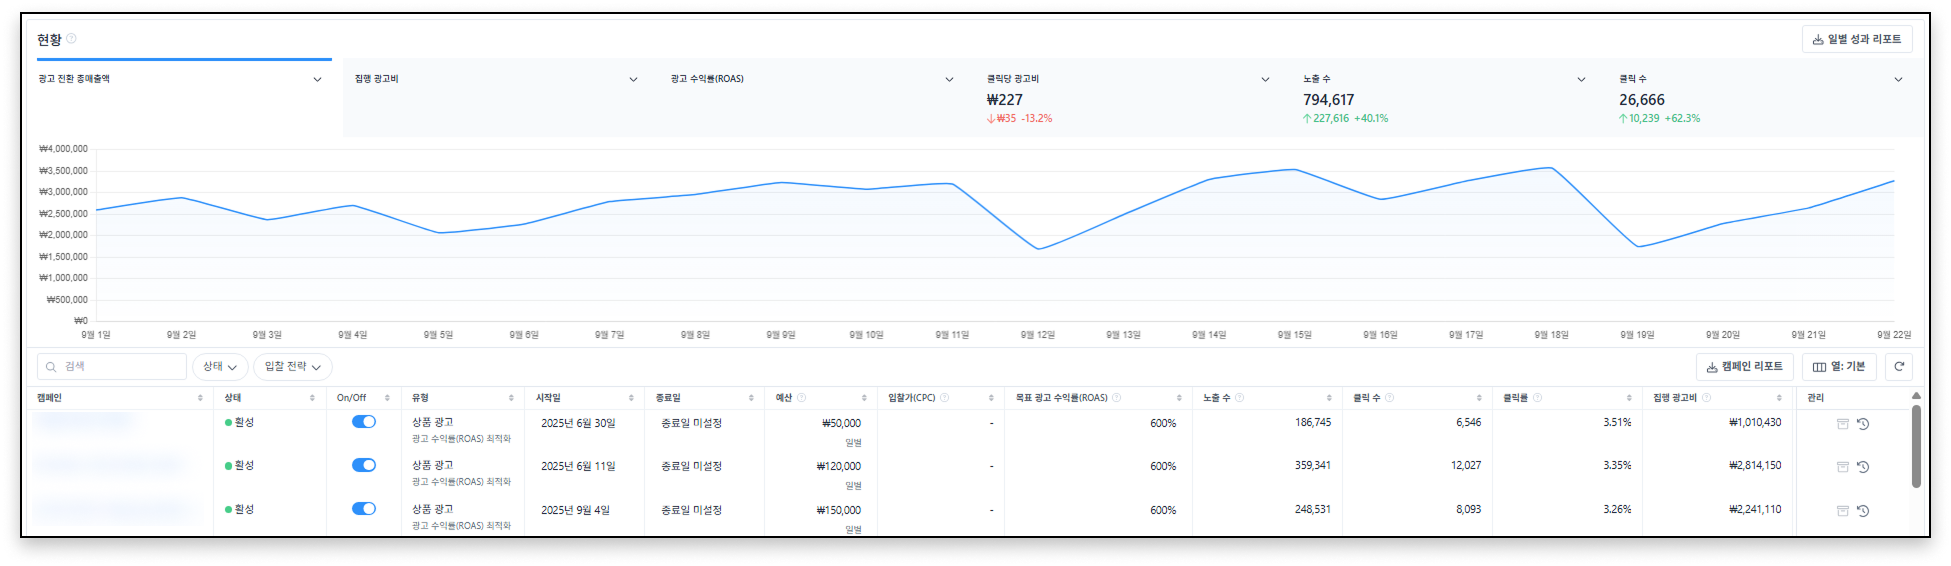
Task: Open history icon for the ₩2,241,110 campaign row
Action: (x=1863, y=511)
